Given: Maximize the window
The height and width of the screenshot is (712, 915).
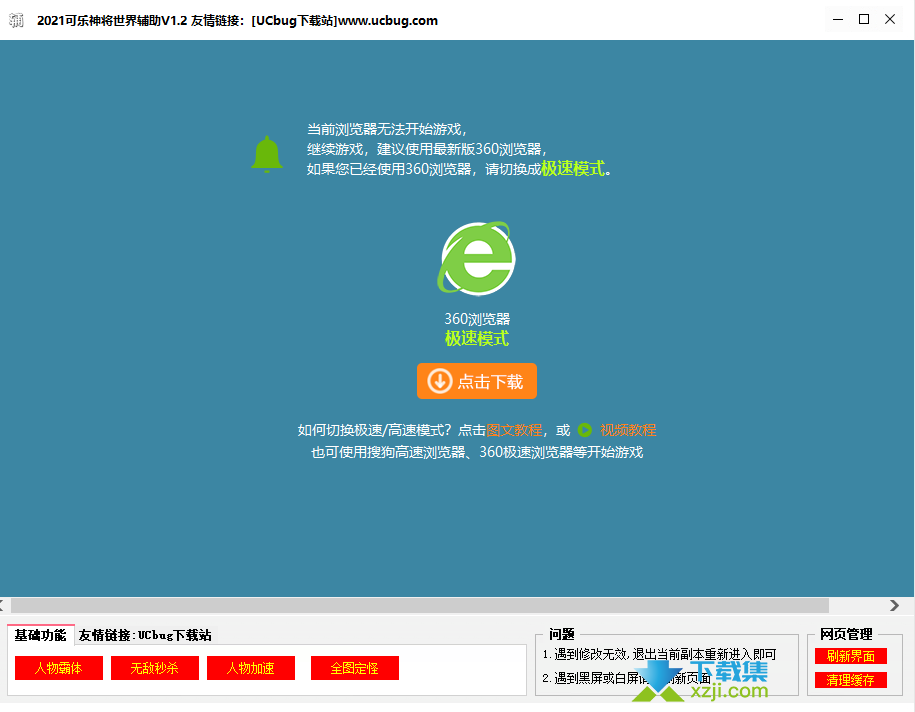Looking at the screenshot, I should (x=864, y=20).
